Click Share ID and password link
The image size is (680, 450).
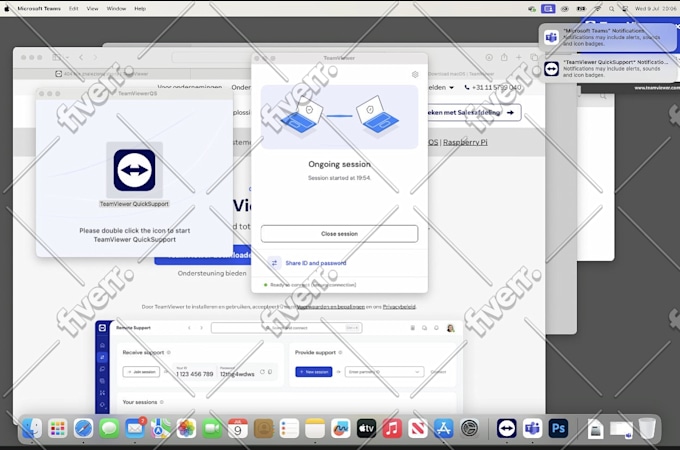point(316,263)
